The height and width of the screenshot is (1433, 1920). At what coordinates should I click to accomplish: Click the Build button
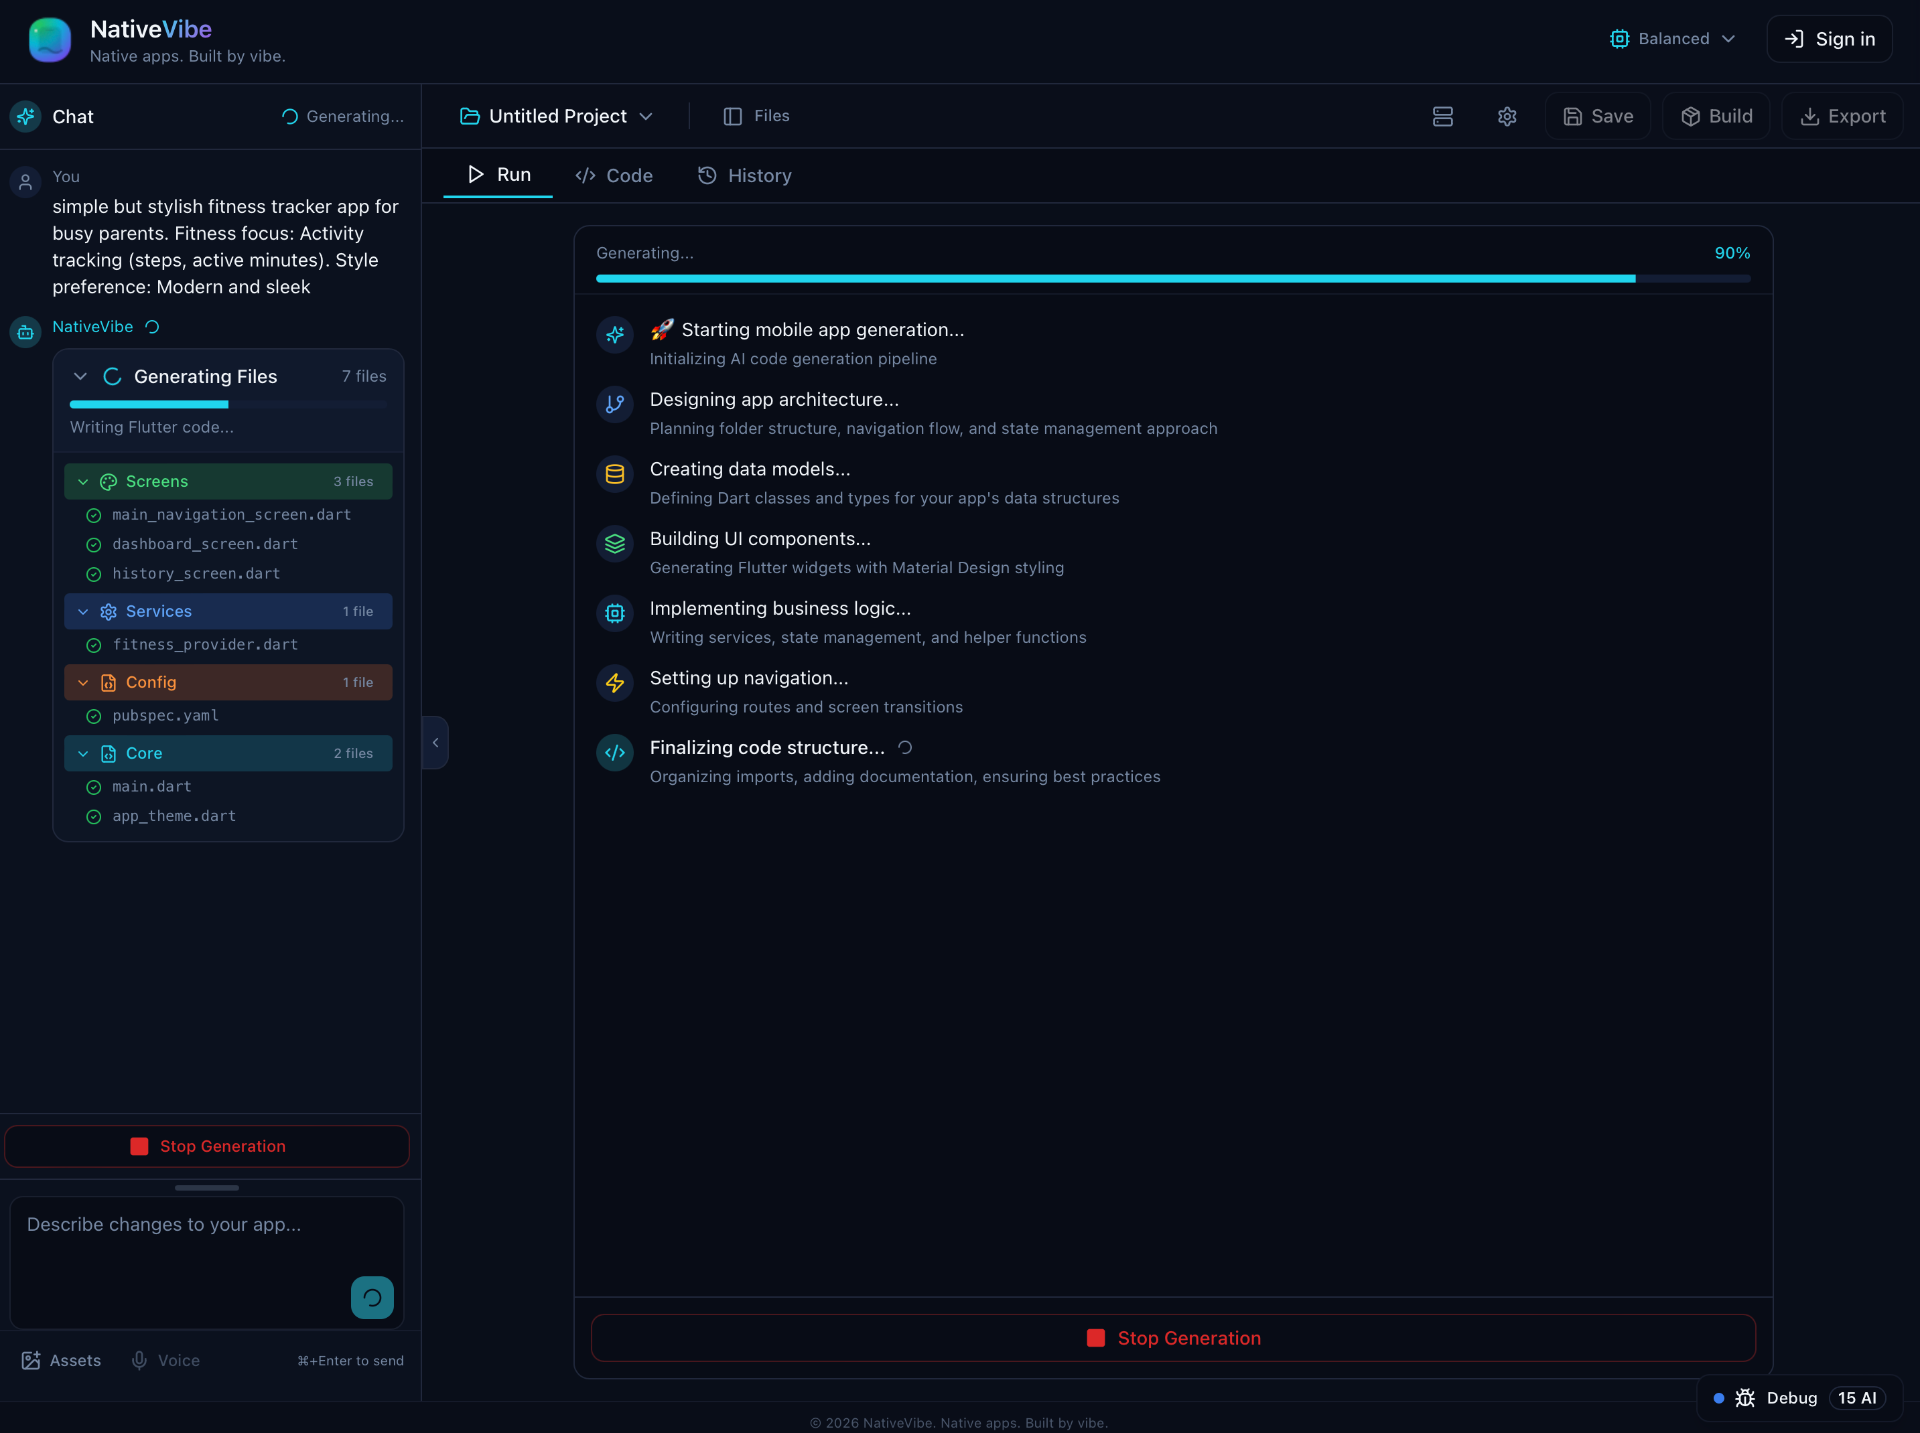1716,116
